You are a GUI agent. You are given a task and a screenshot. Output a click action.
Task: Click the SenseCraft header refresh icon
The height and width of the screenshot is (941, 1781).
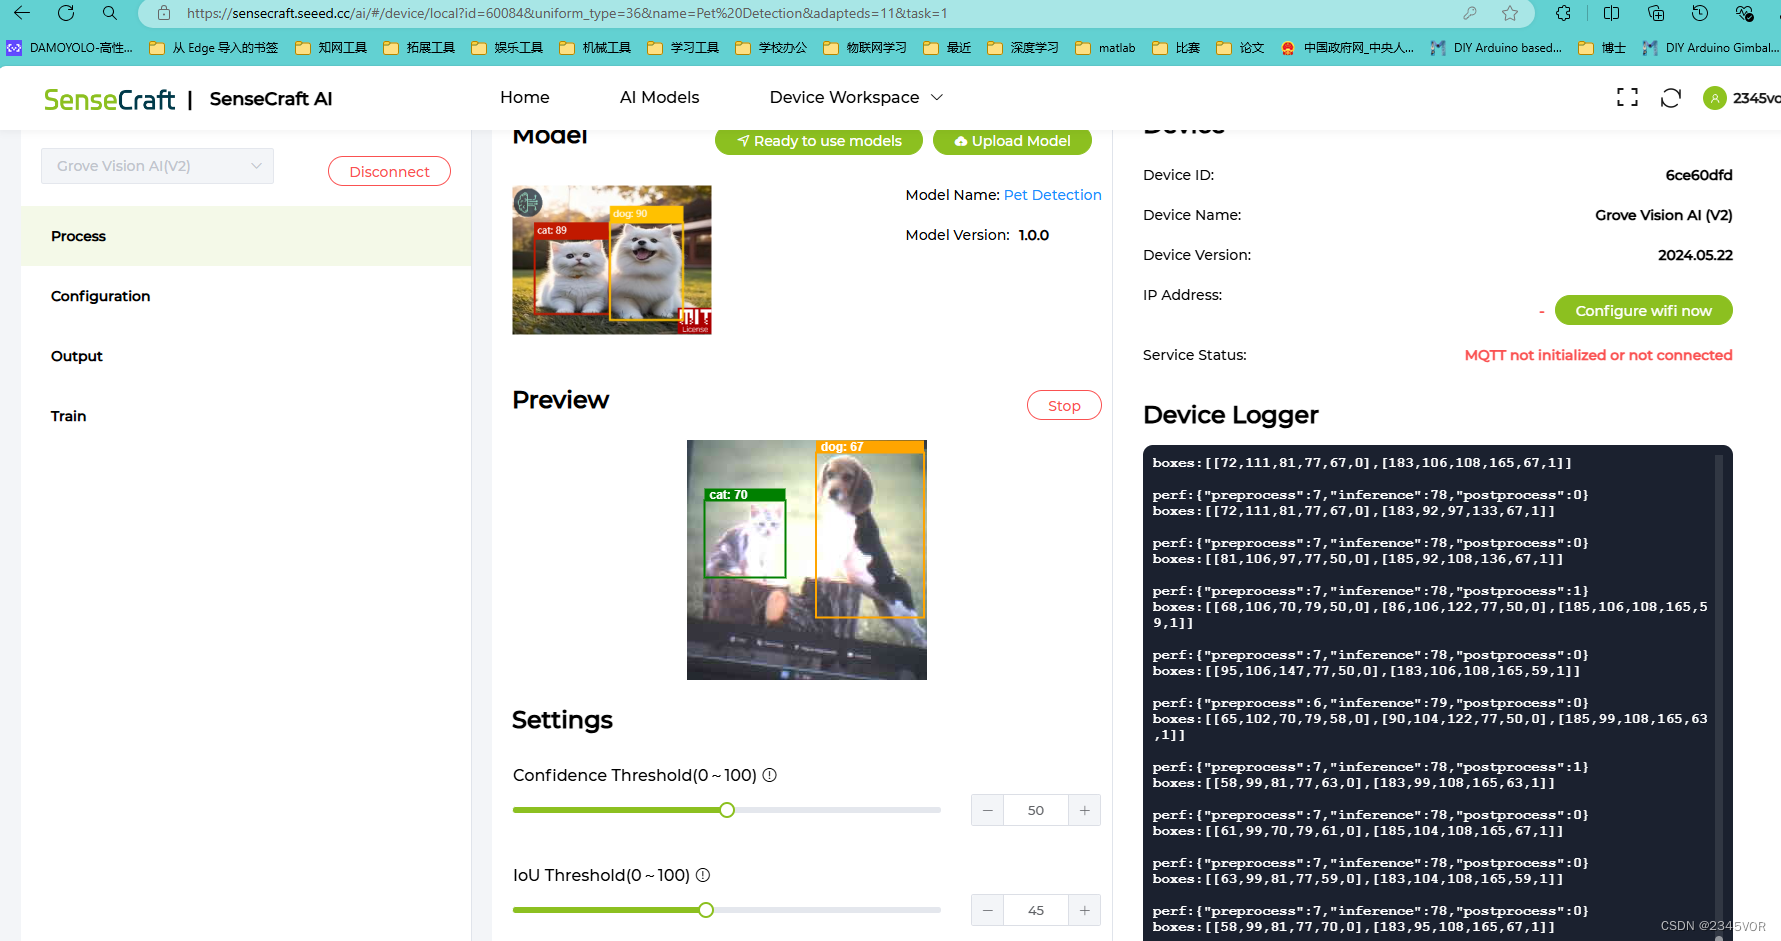1670,97
